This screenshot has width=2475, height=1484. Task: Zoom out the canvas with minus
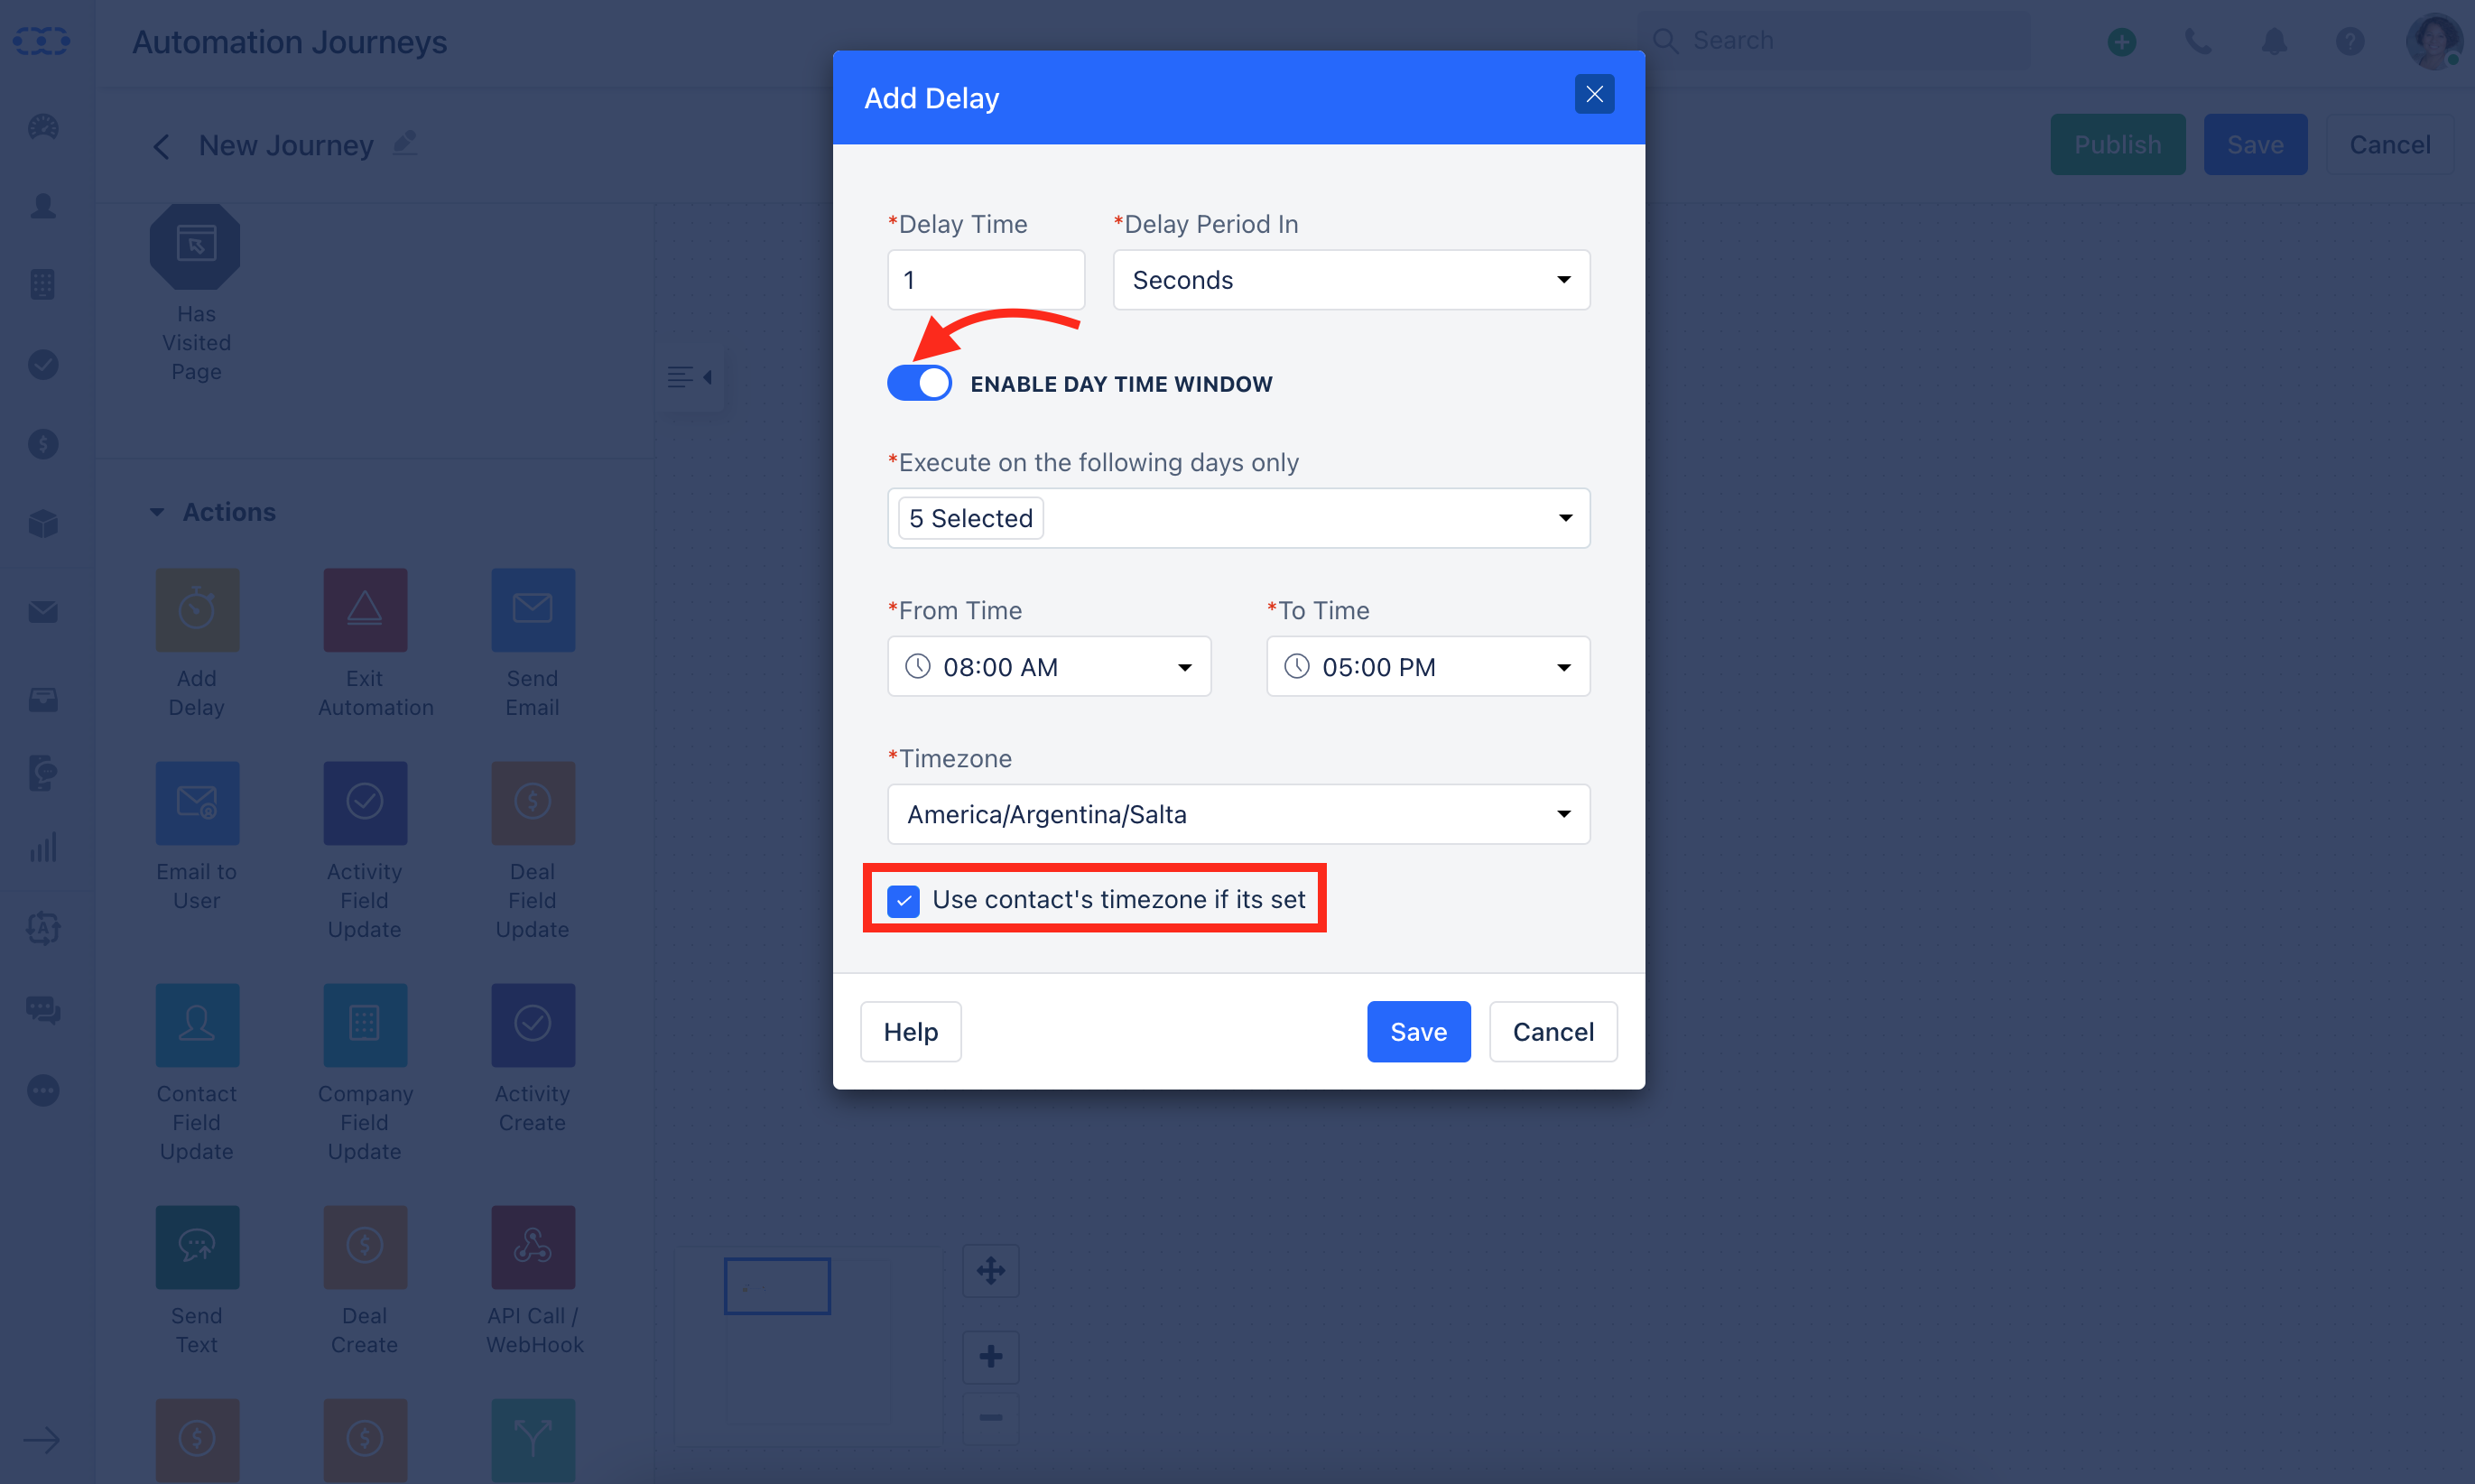990,1417
